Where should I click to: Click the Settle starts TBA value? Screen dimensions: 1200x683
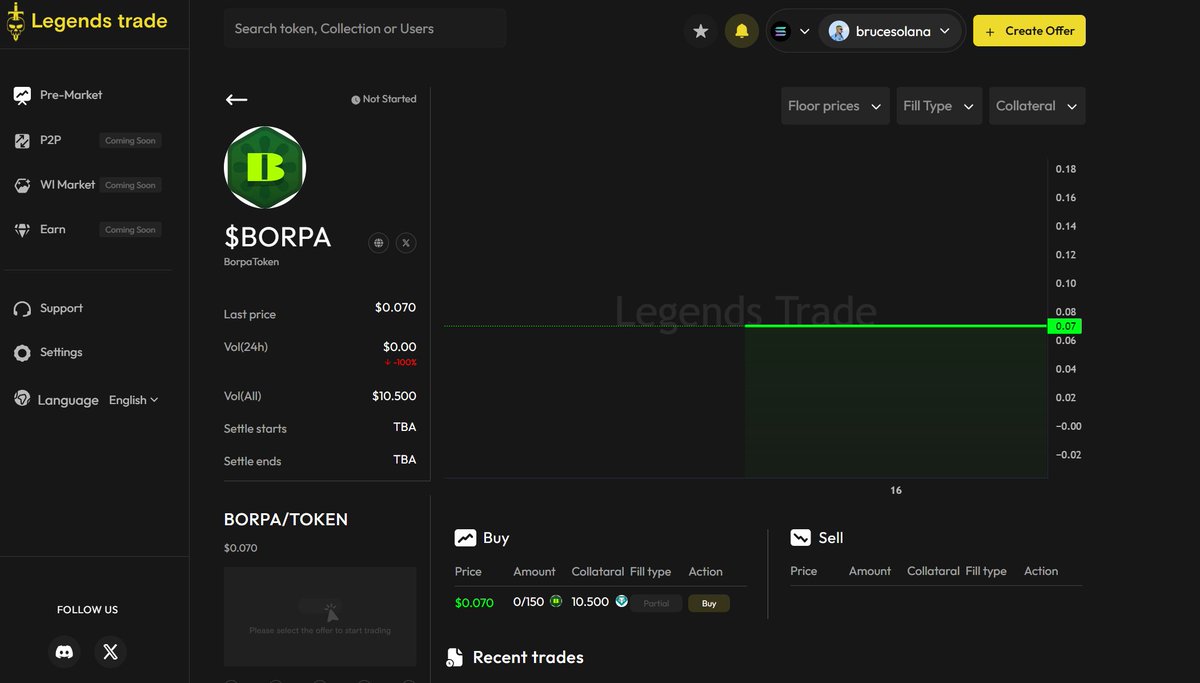click(405, 427)
